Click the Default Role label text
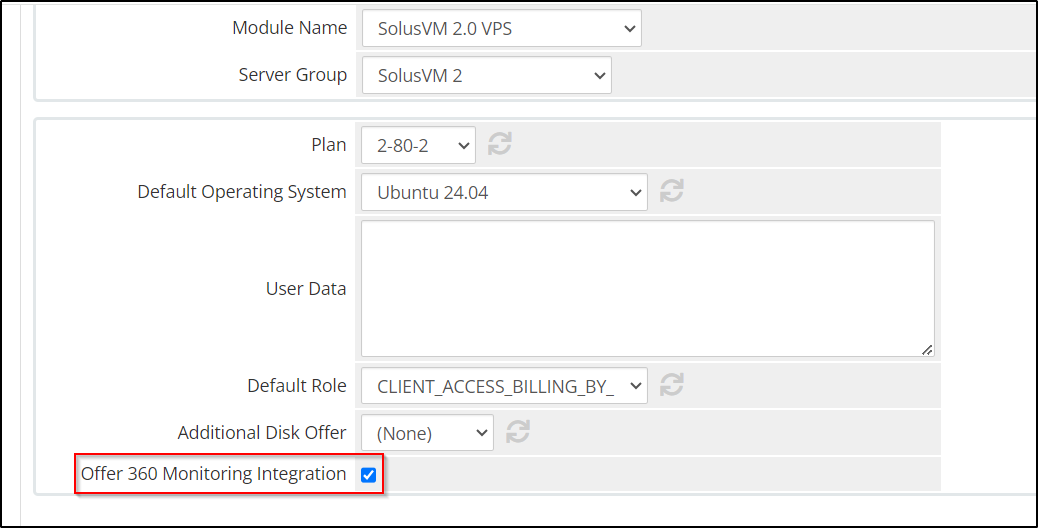Screen dimensions: 1038x528 click(297, 385)
